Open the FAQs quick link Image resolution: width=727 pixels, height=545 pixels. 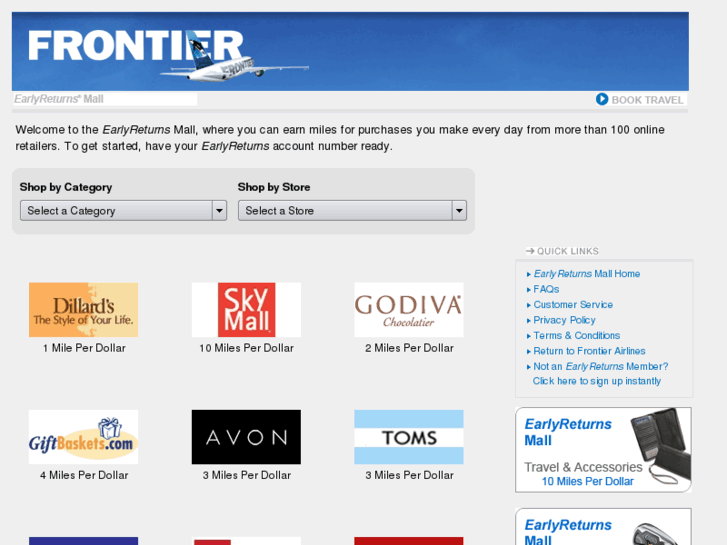[x=546, y=289]
